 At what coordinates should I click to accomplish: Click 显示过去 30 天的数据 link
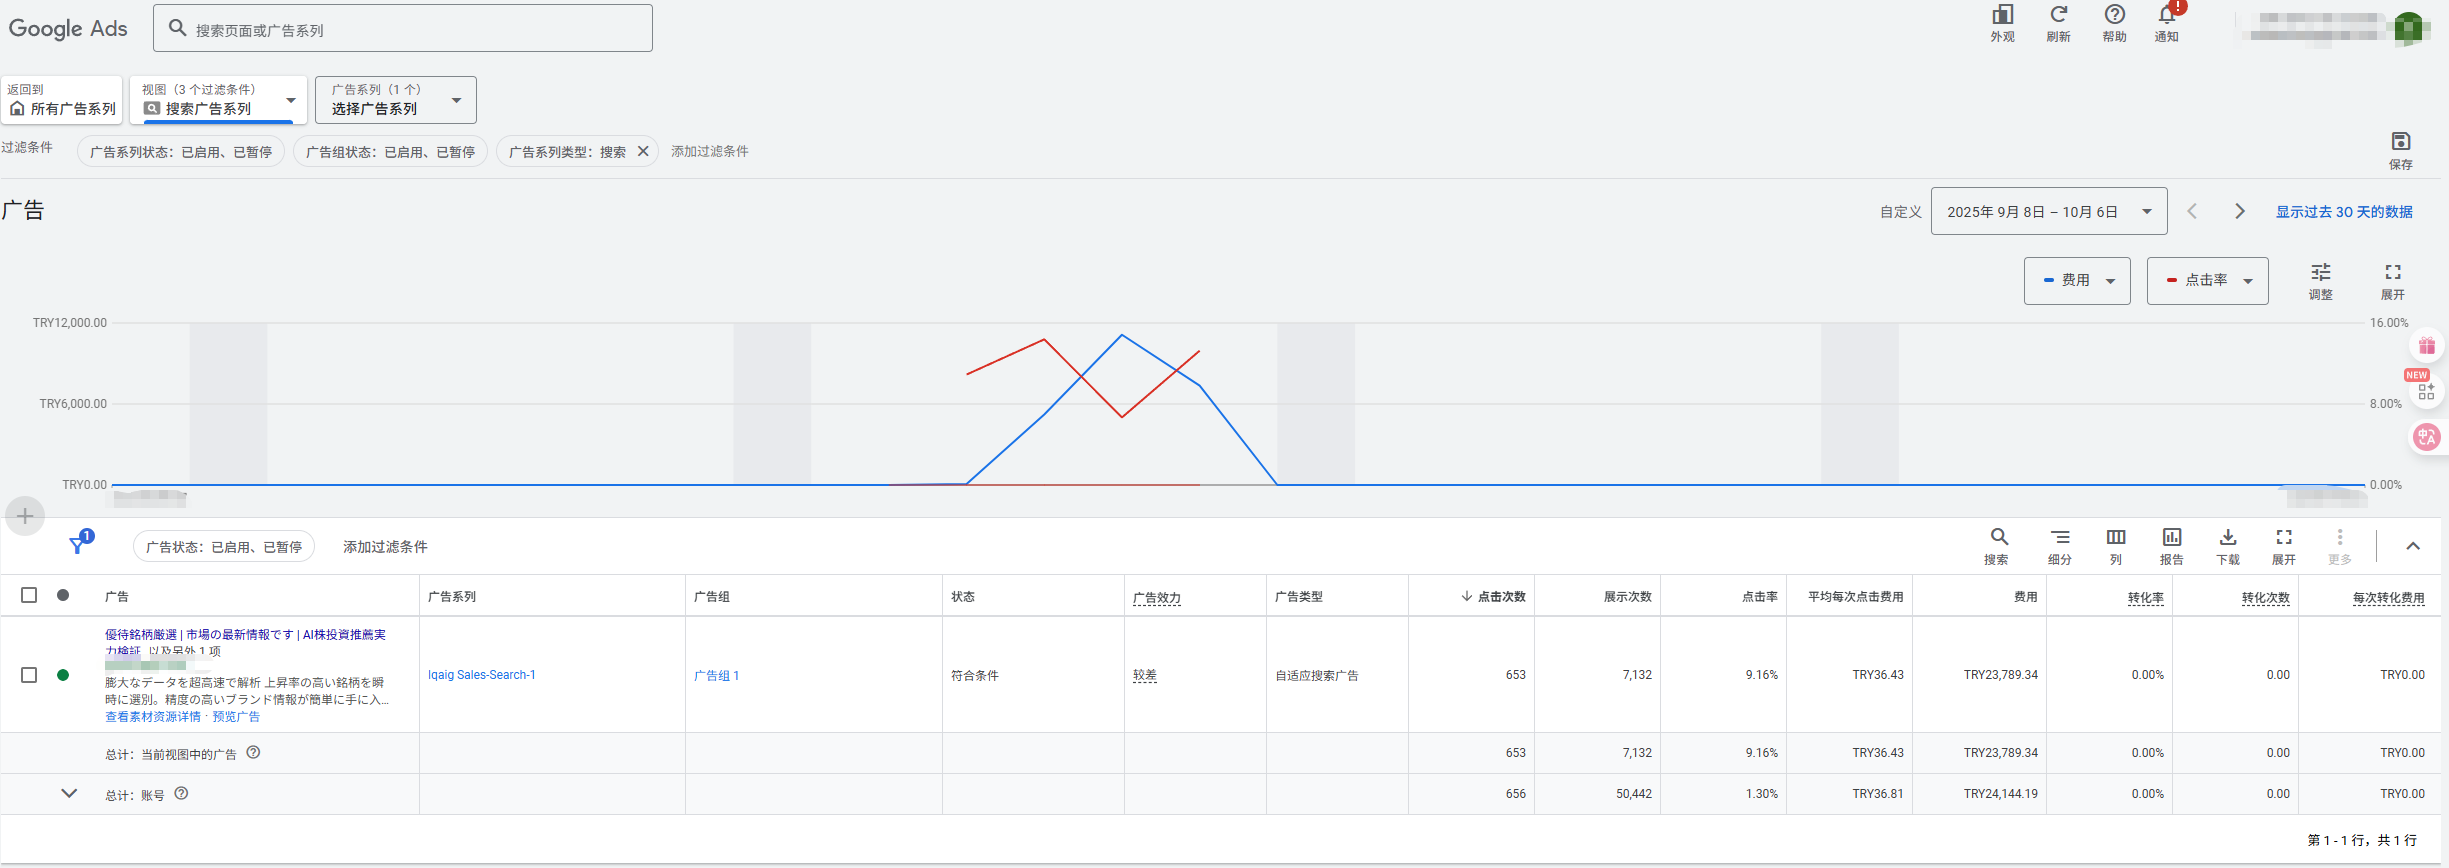pos(2343,212)
